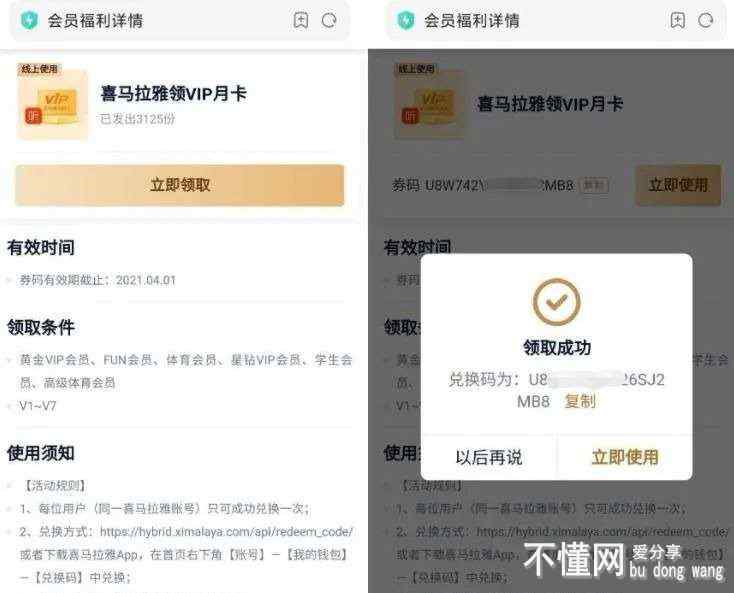The width and height of the screenshot is (734, 593).
Task: Tap the success checkmark icon in dialog
Action: pyautogui.click(x=557, y=302)
